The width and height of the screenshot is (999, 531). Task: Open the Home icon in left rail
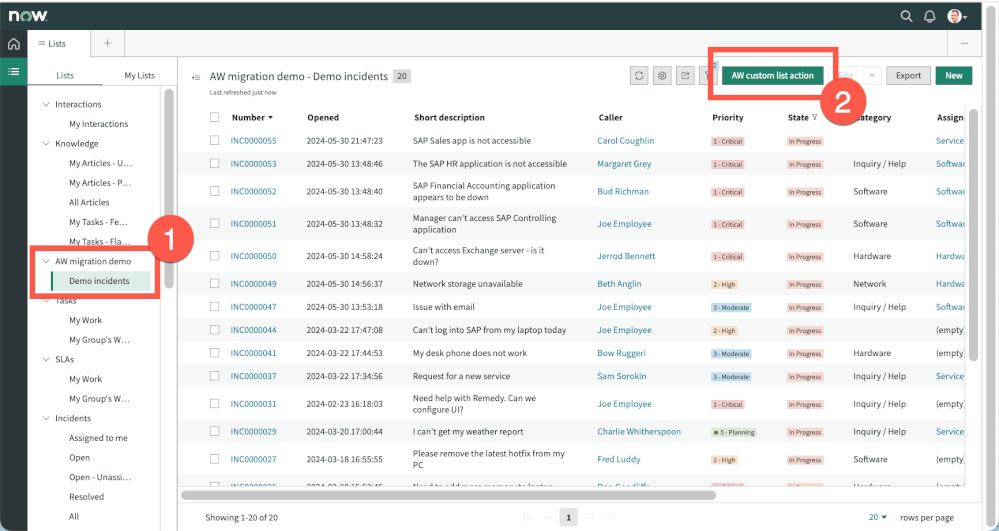(14, 44)
